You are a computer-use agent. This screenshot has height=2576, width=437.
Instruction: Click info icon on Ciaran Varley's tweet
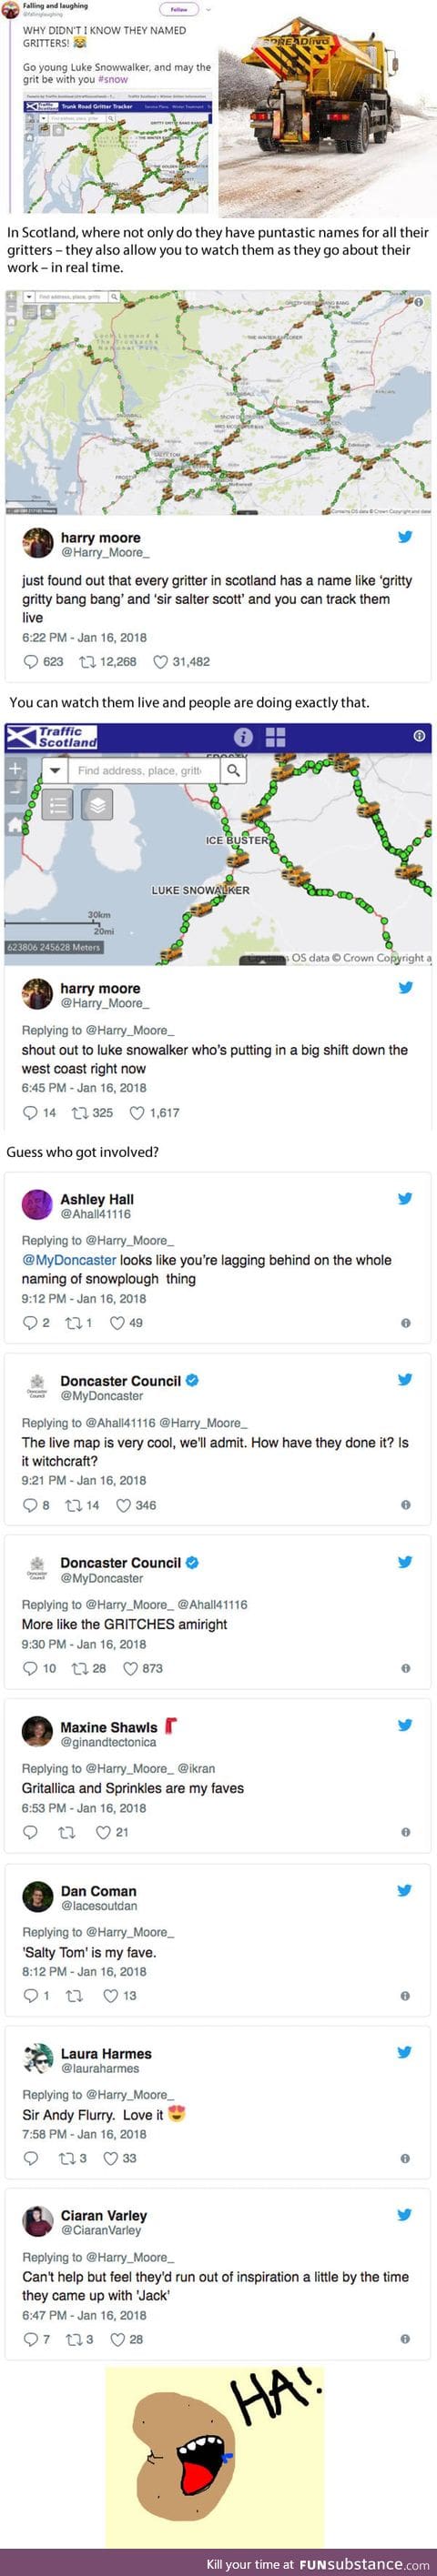tap(405, 2339)
